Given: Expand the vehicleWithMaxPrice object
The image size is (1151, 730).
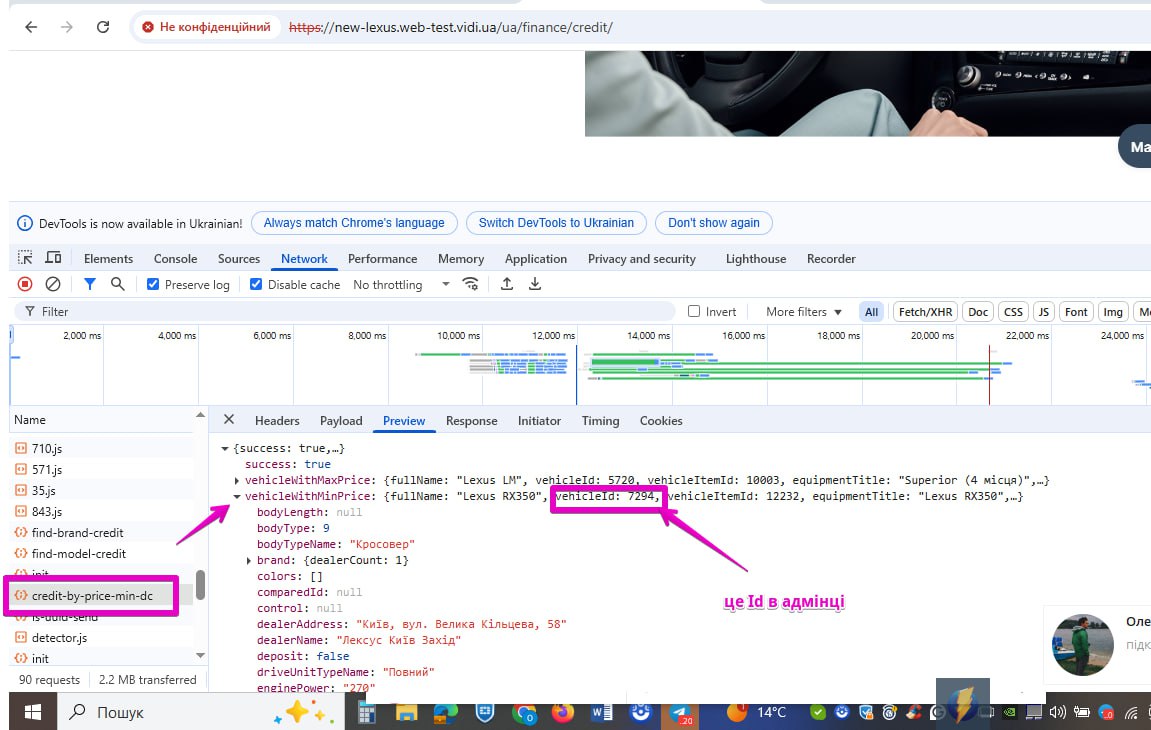Looking at the screenshot, I should [x=237, y=481].
